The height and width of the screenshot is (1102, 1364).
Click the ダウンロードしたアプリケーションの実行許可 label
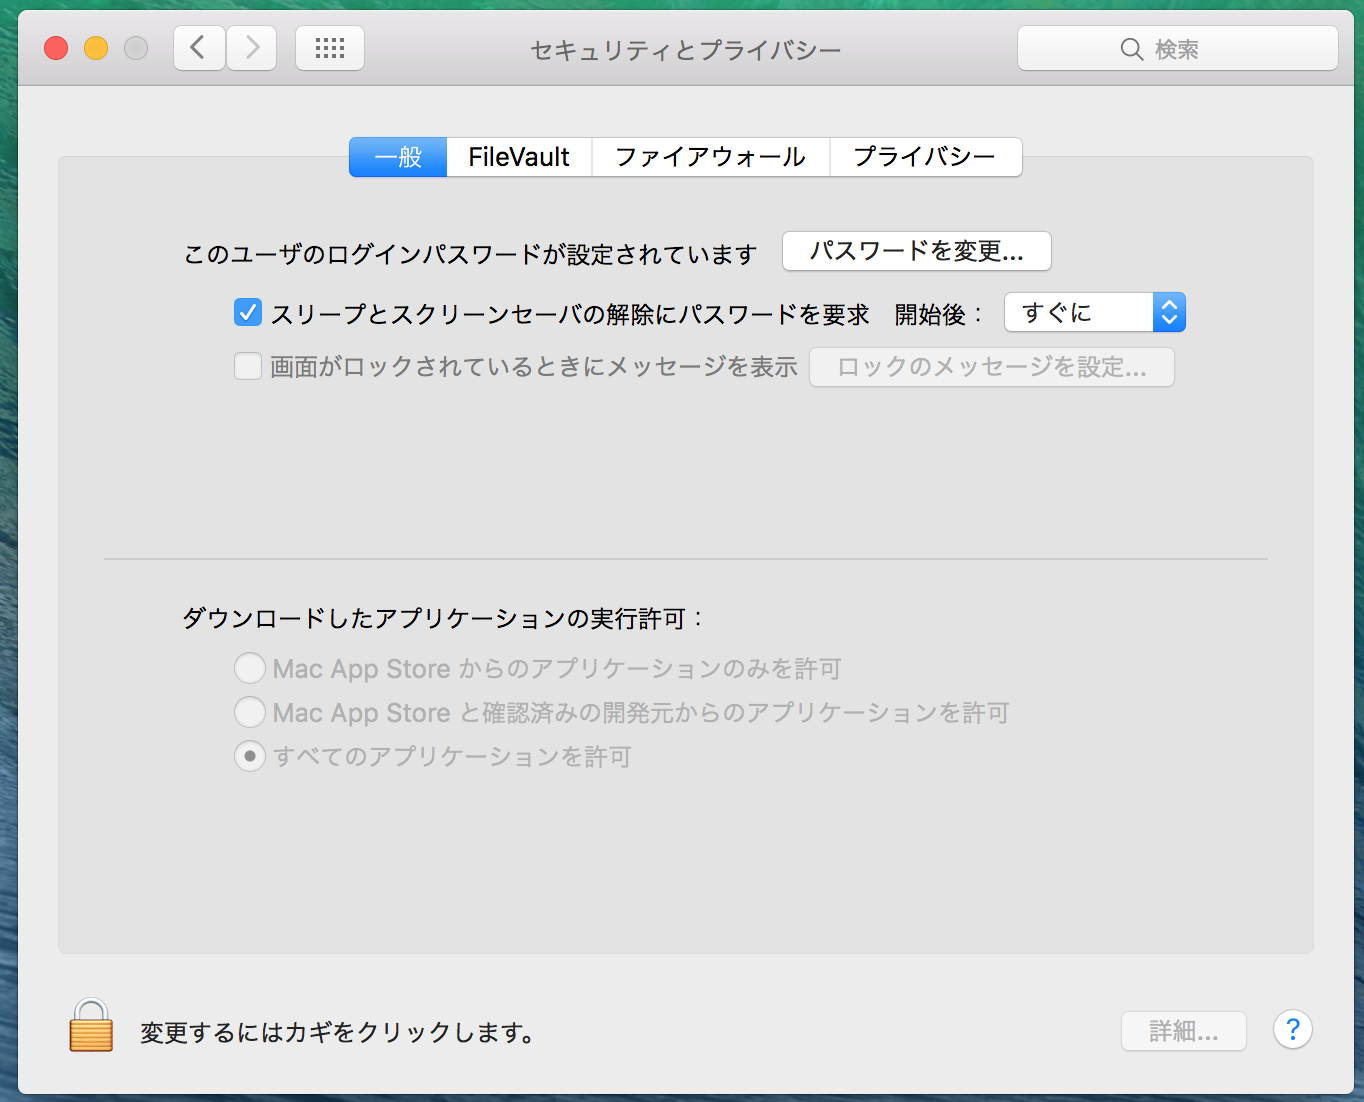point(443,619)
